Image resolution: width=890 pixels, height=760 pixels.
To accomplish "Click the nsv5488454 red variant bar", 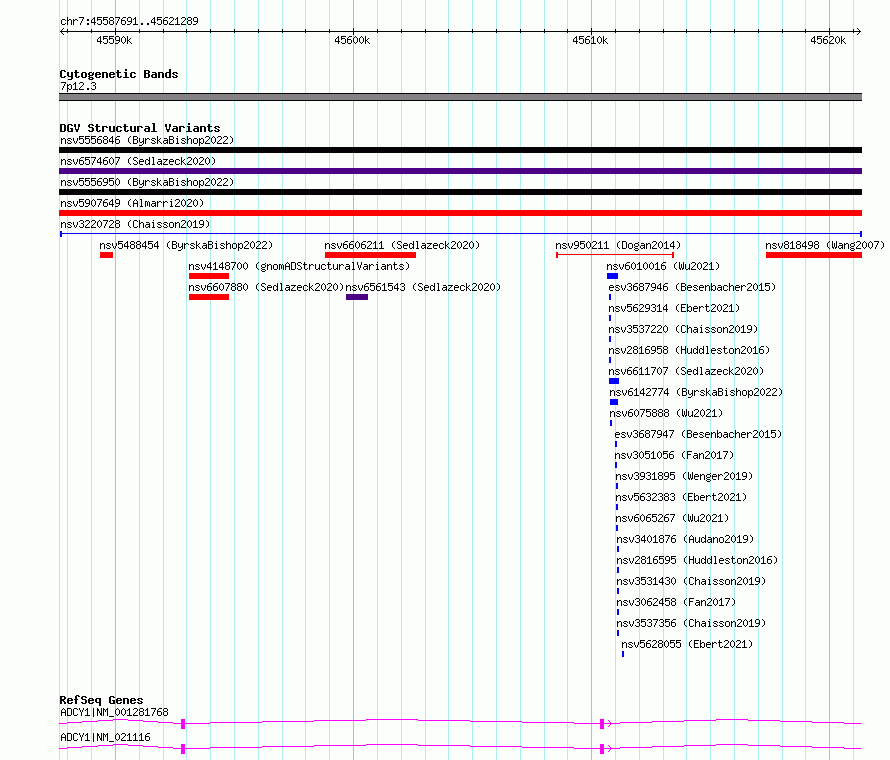I will (x=106, y=255).
